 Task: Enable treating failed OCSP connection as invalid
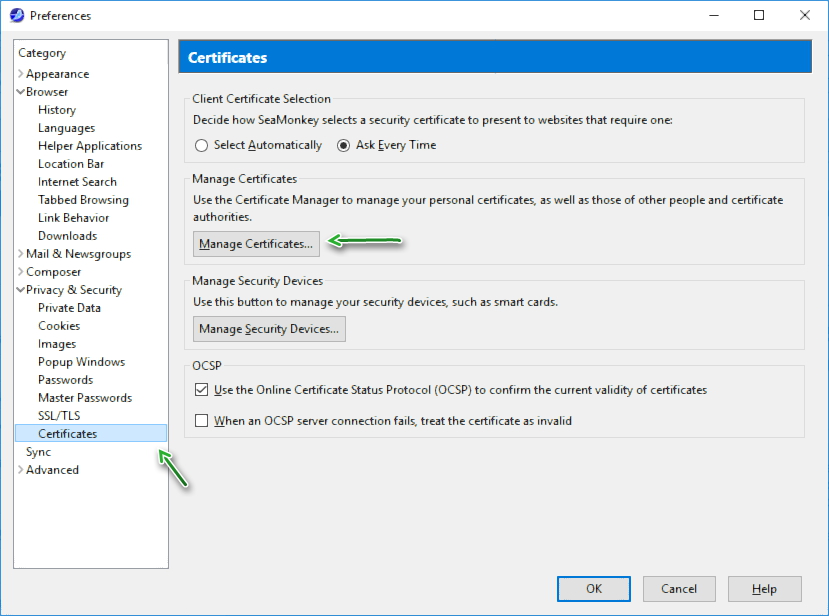(202, 421)
